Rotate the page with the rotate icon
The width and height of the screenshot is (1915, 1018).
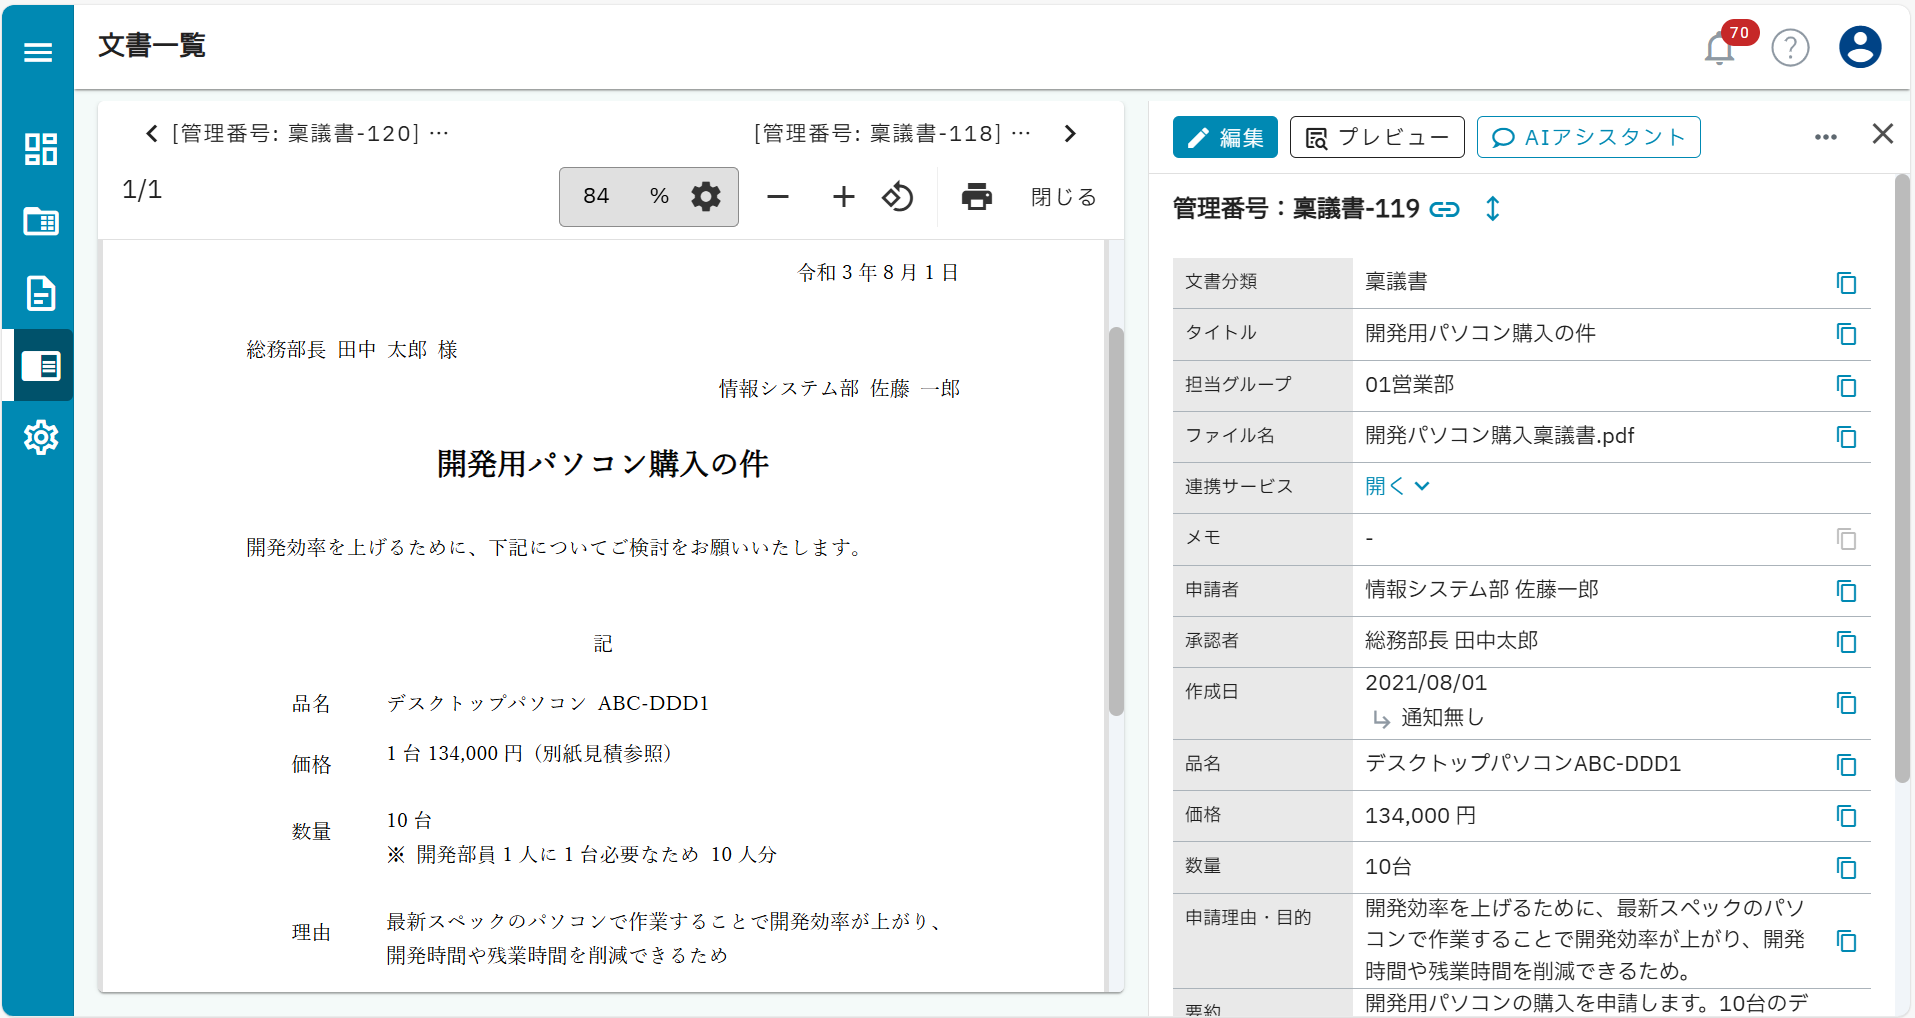897,197
